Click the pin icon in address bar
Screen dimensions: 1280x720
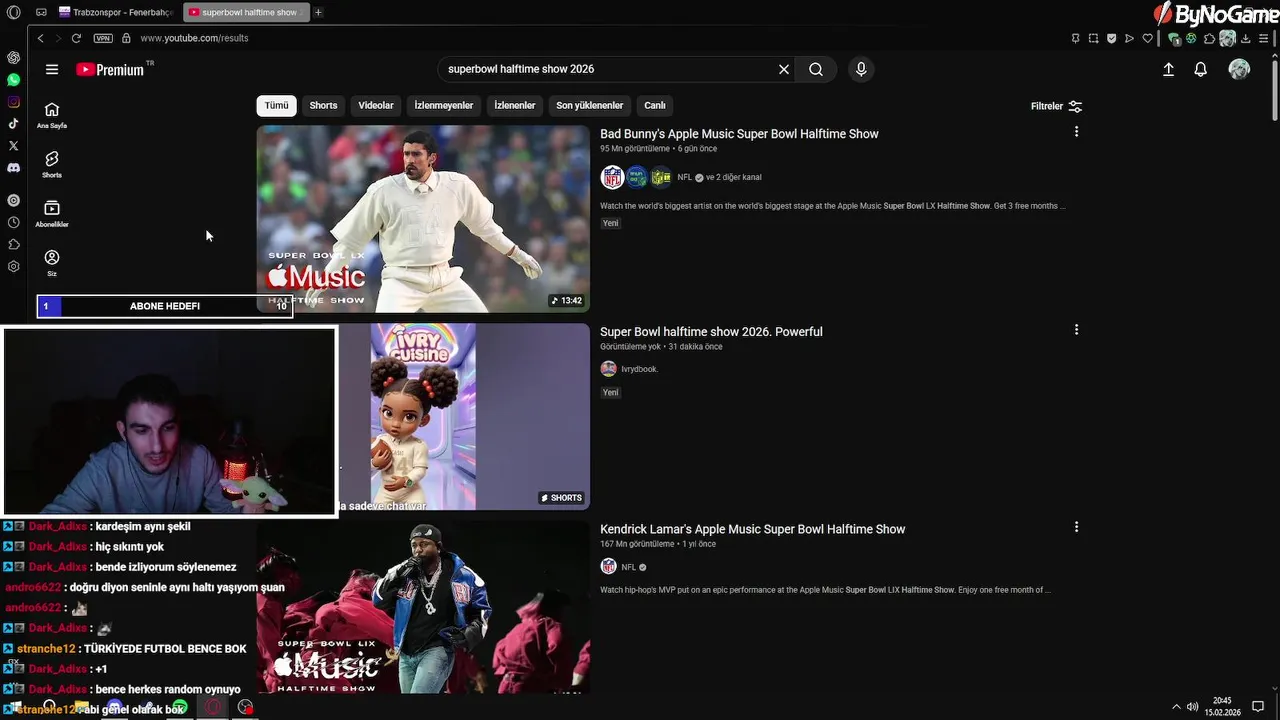(1075, 38)
